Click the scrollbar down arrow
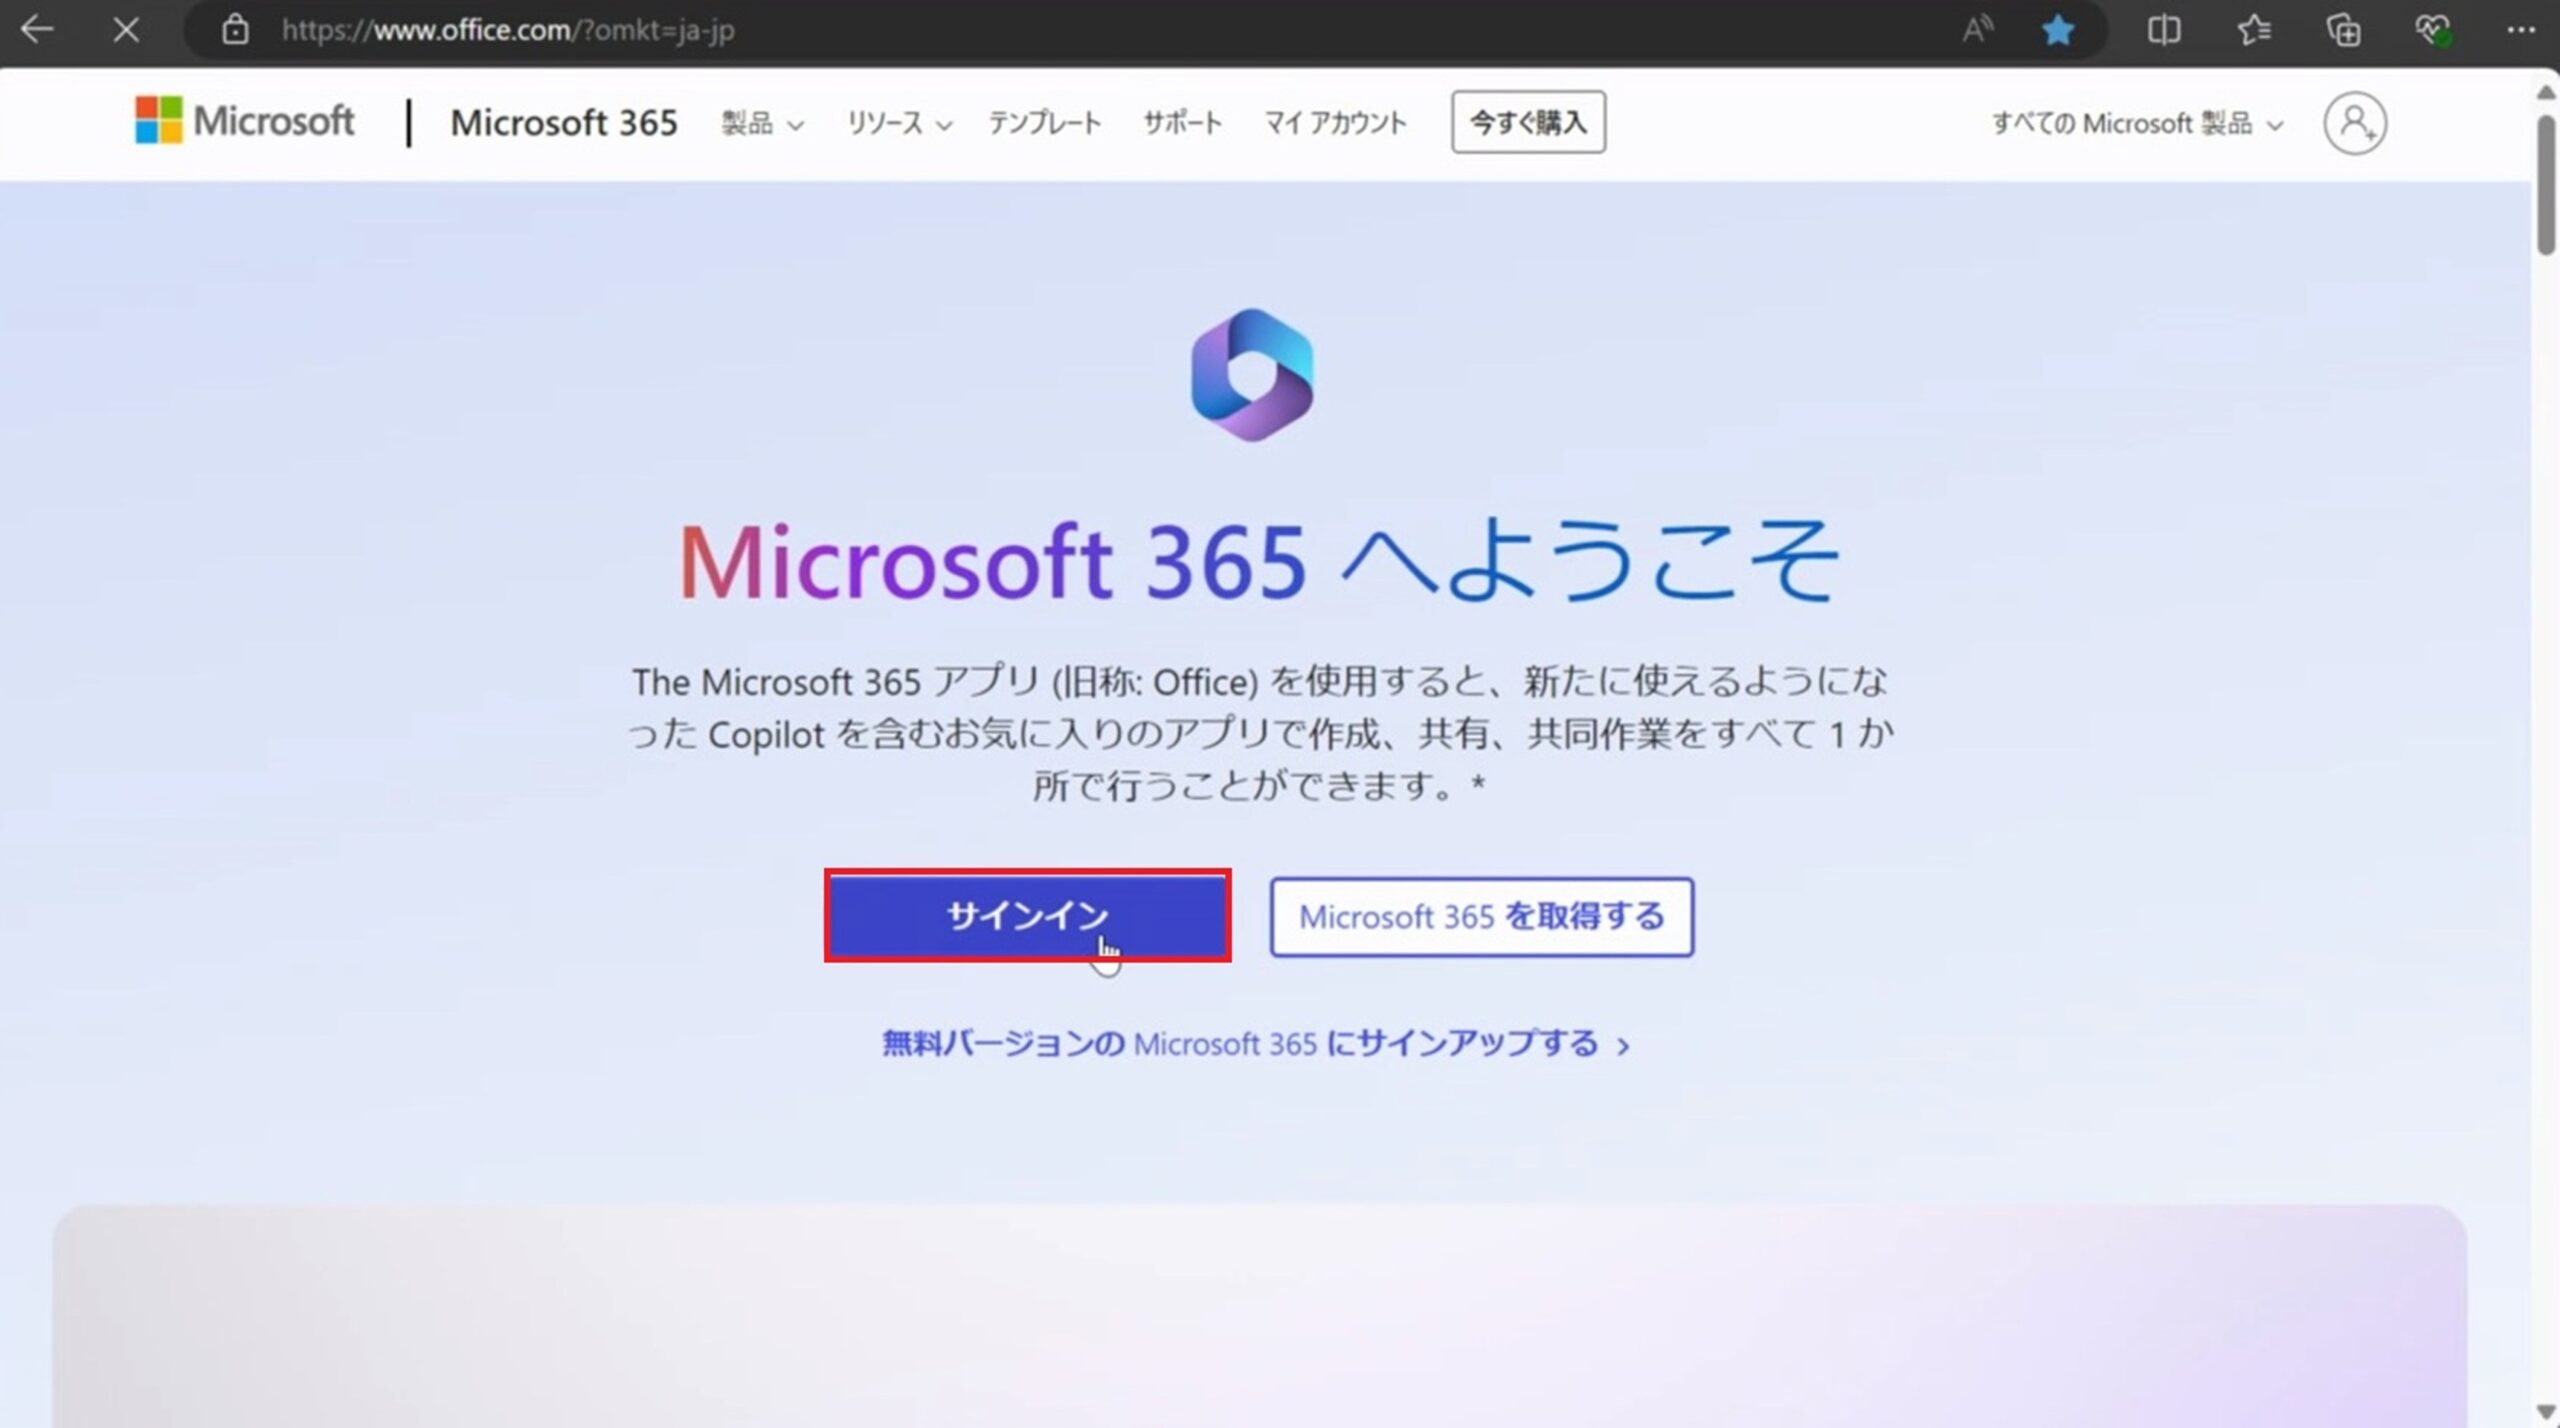Image resolution: width=2560 pixels, height=1428 pixels. tap(2546, 1412)
